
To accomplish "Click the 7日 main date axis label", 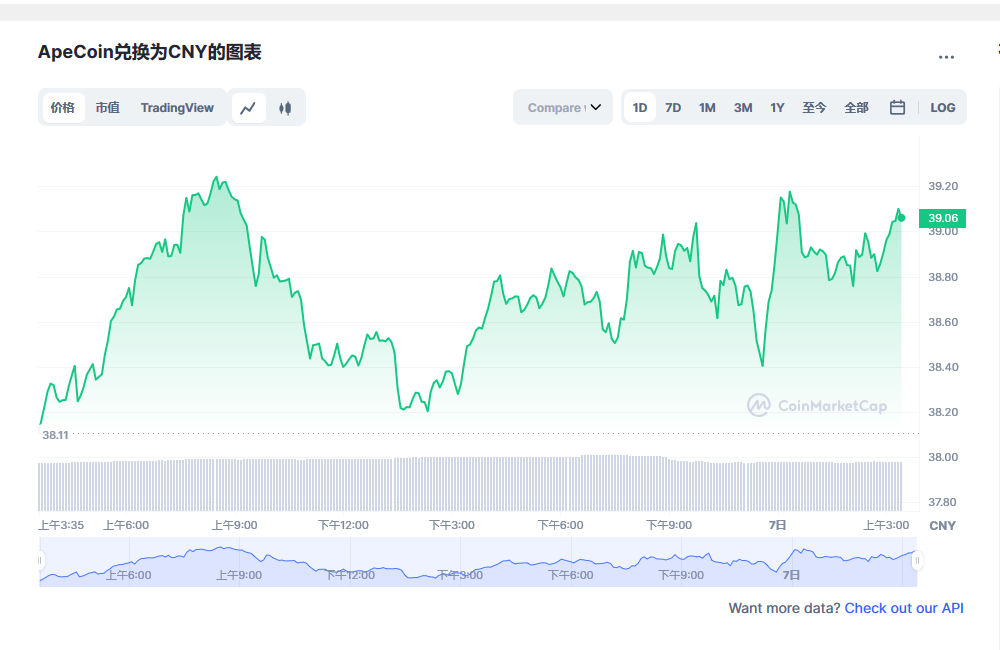I will click(777, 525).
